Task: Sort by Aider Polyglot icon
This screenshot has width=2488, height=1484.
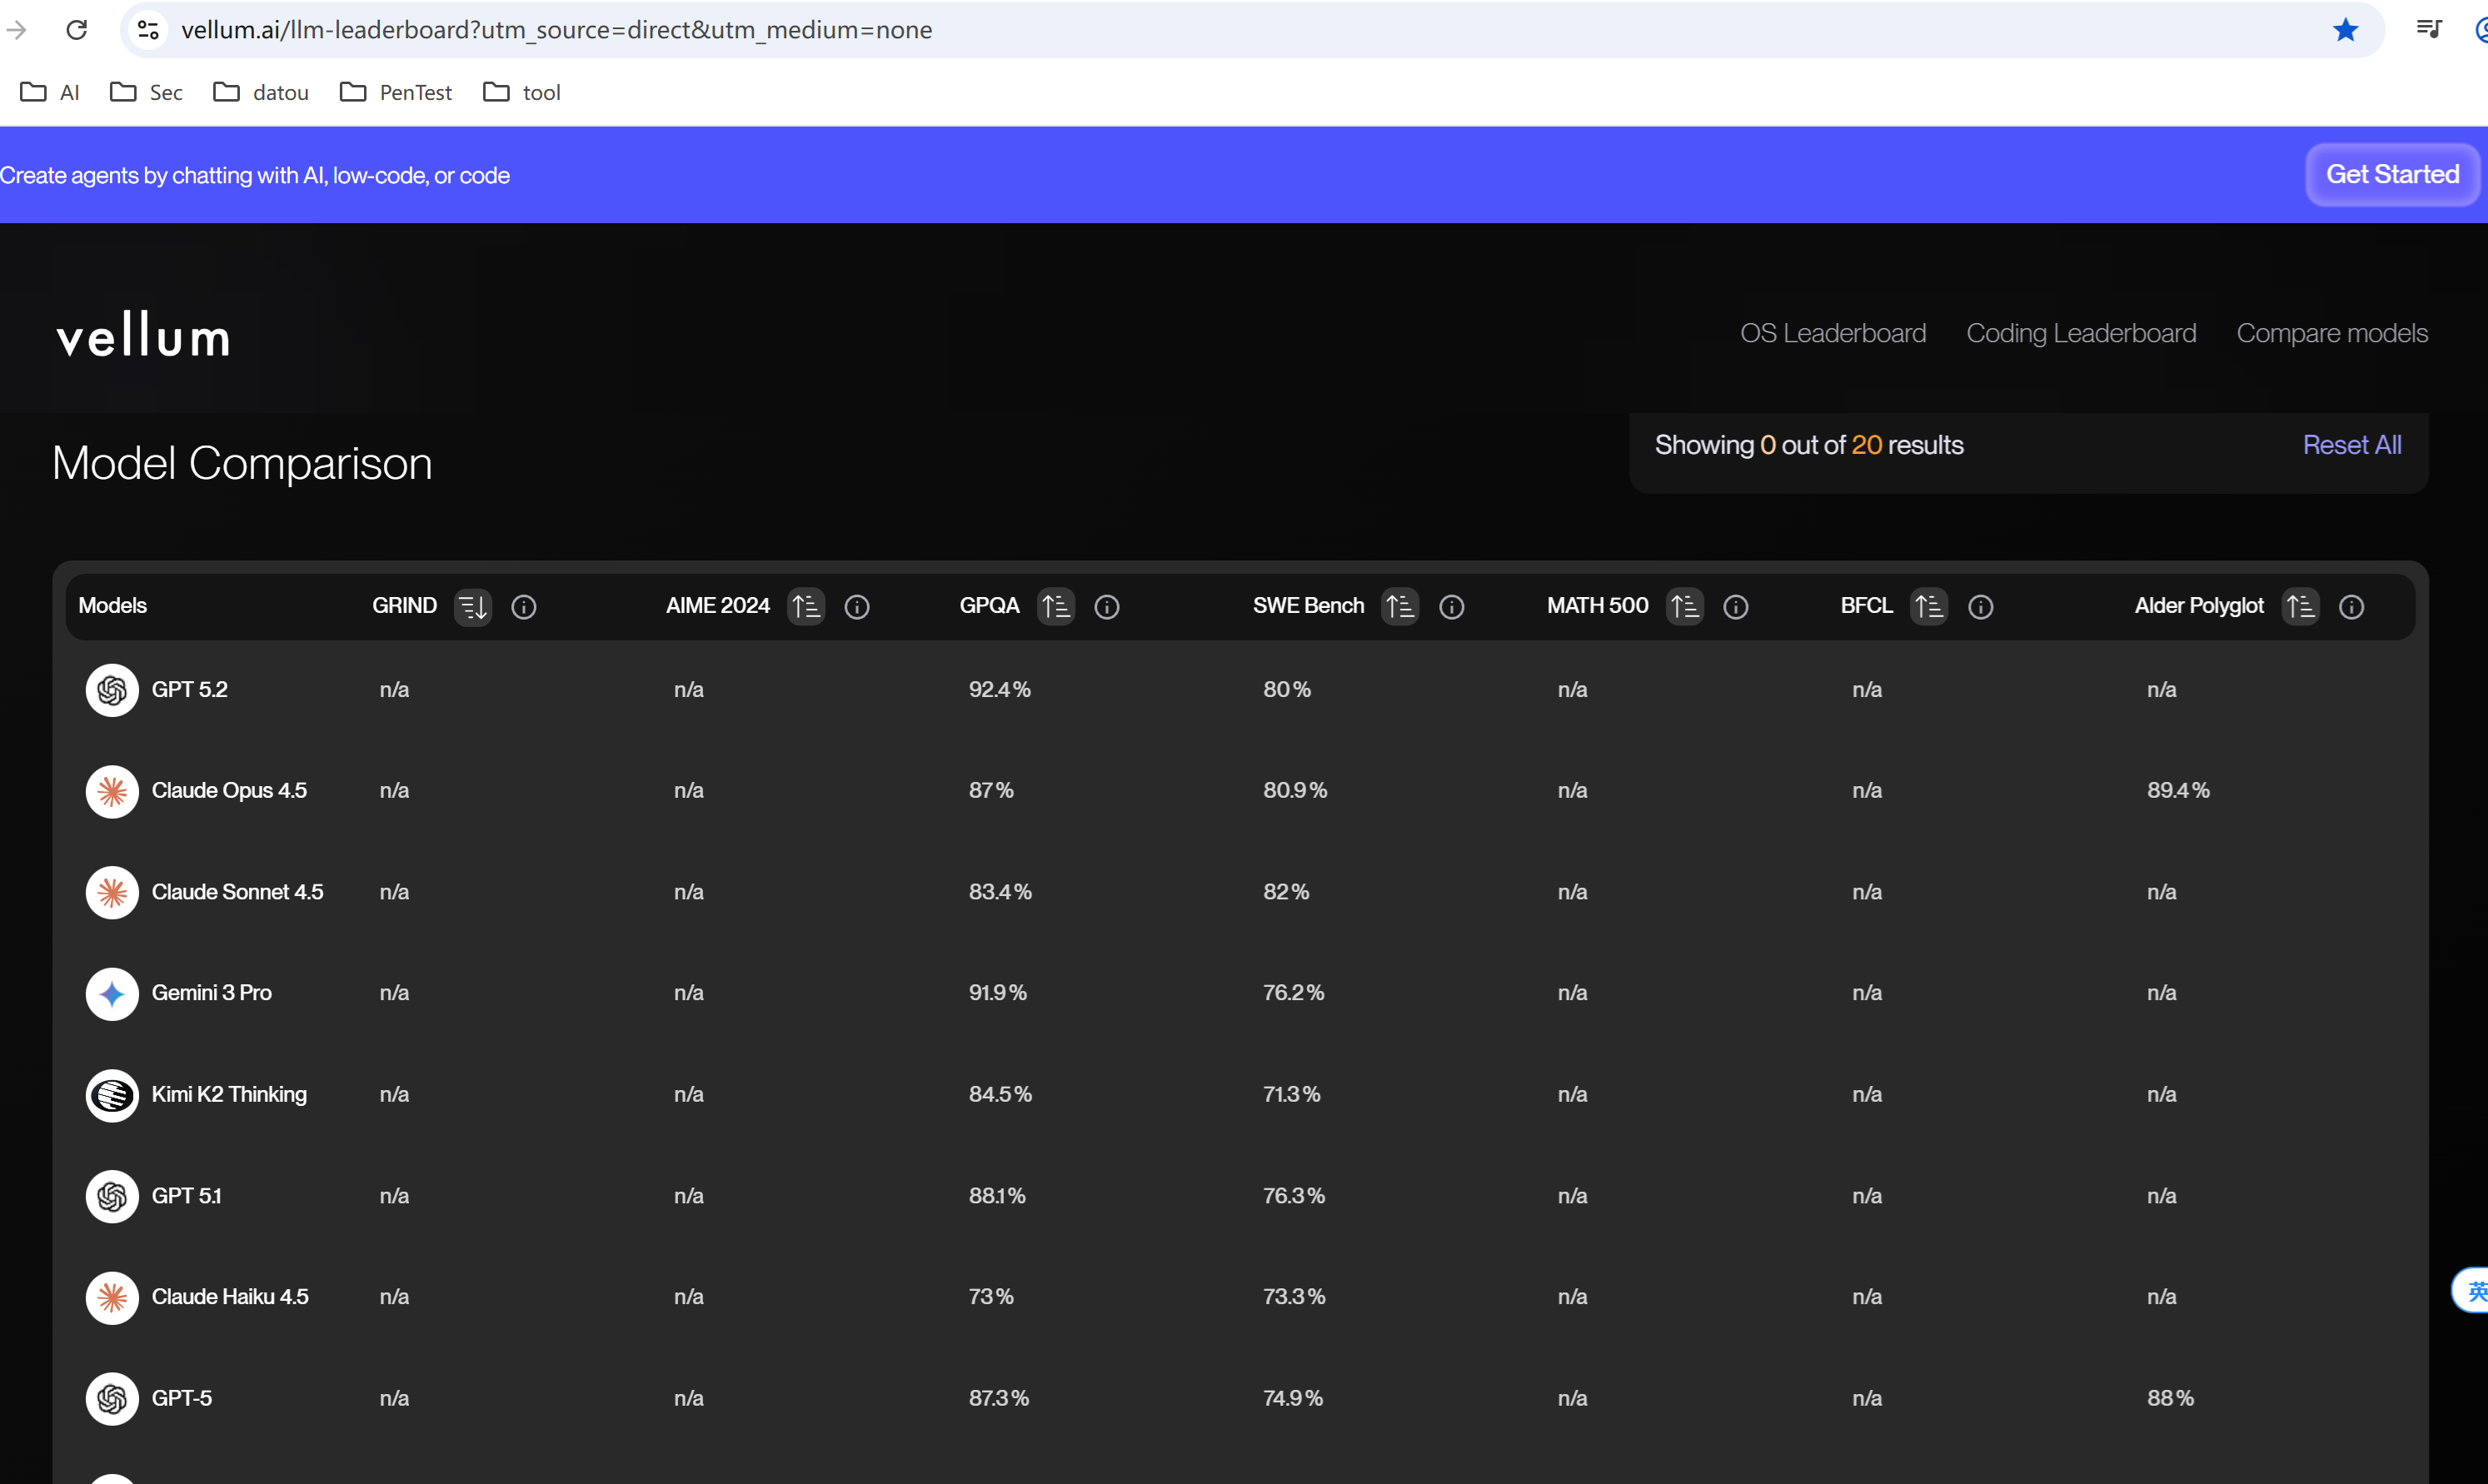Action: click(x=2300, y=606)
